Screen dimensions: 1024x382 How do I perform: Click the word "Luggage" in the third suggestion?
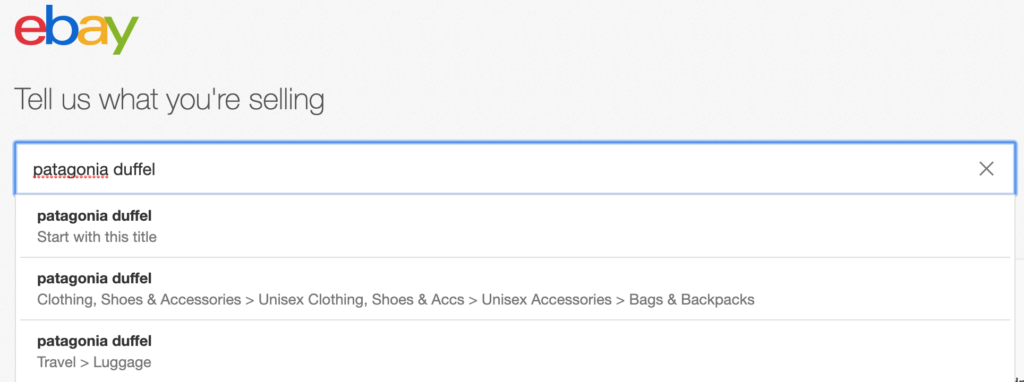click(x=122, y=362)
